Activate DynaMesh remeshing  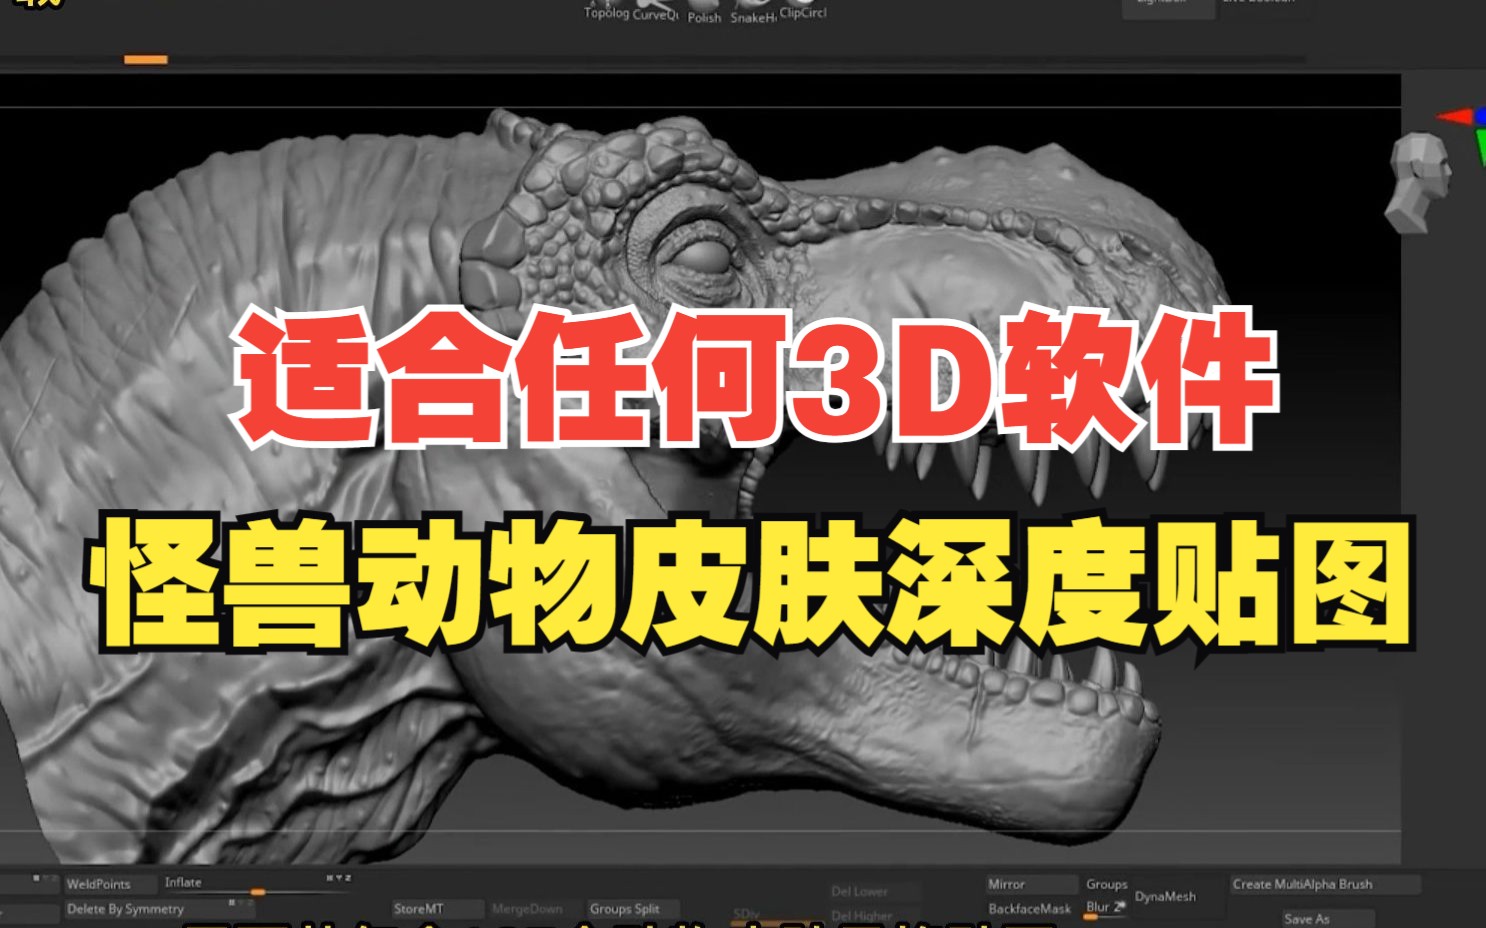coord(1167,897)
